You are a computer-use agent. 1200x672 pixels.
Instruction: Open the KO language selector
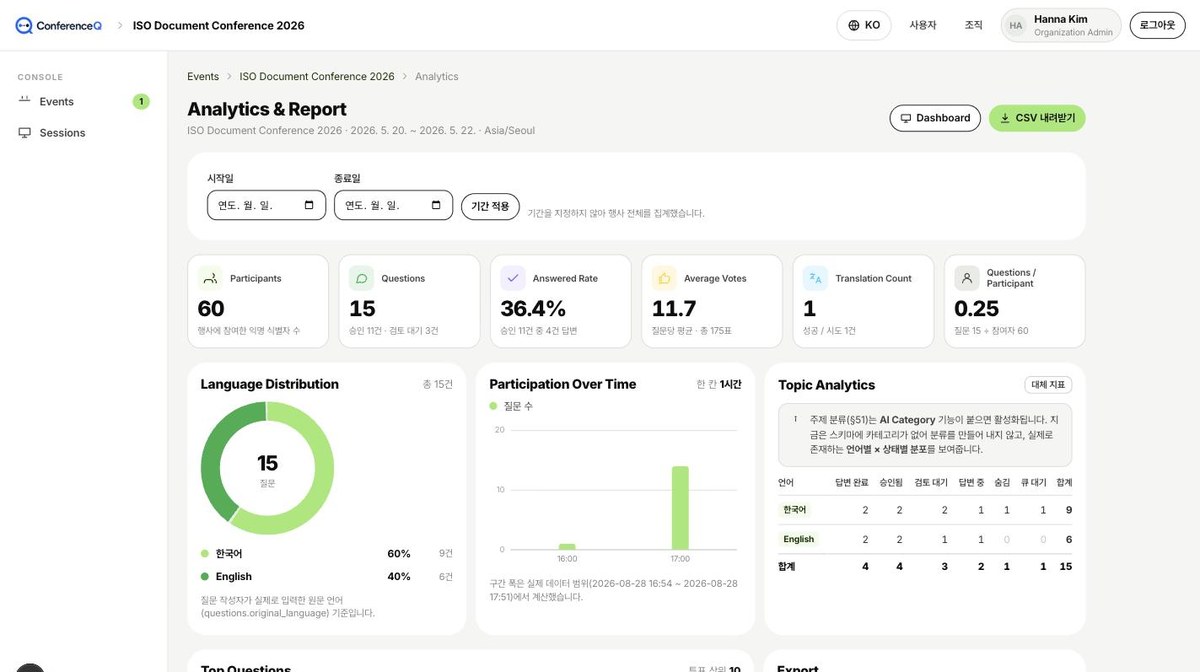click(864, 25)
